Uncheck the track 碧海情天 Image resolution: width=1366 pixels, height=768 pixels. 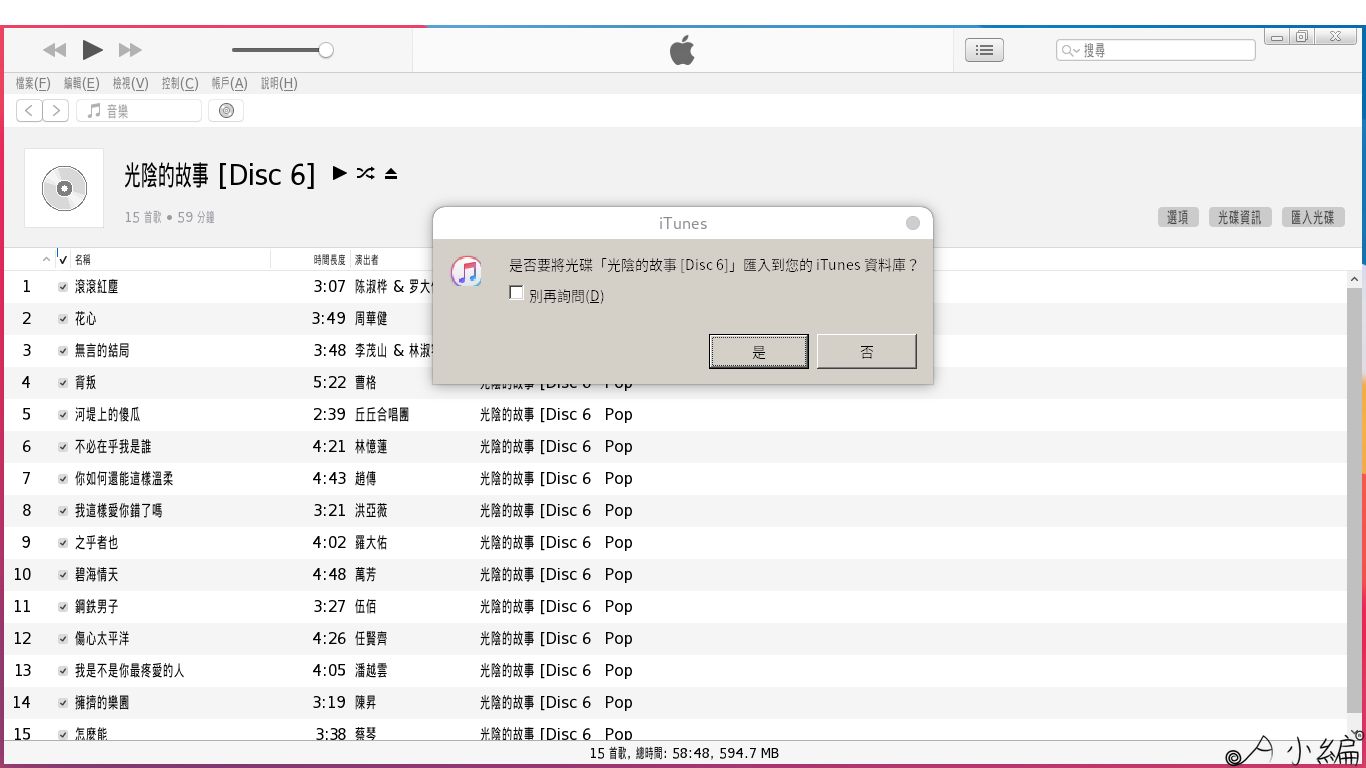tap(63, 575)
